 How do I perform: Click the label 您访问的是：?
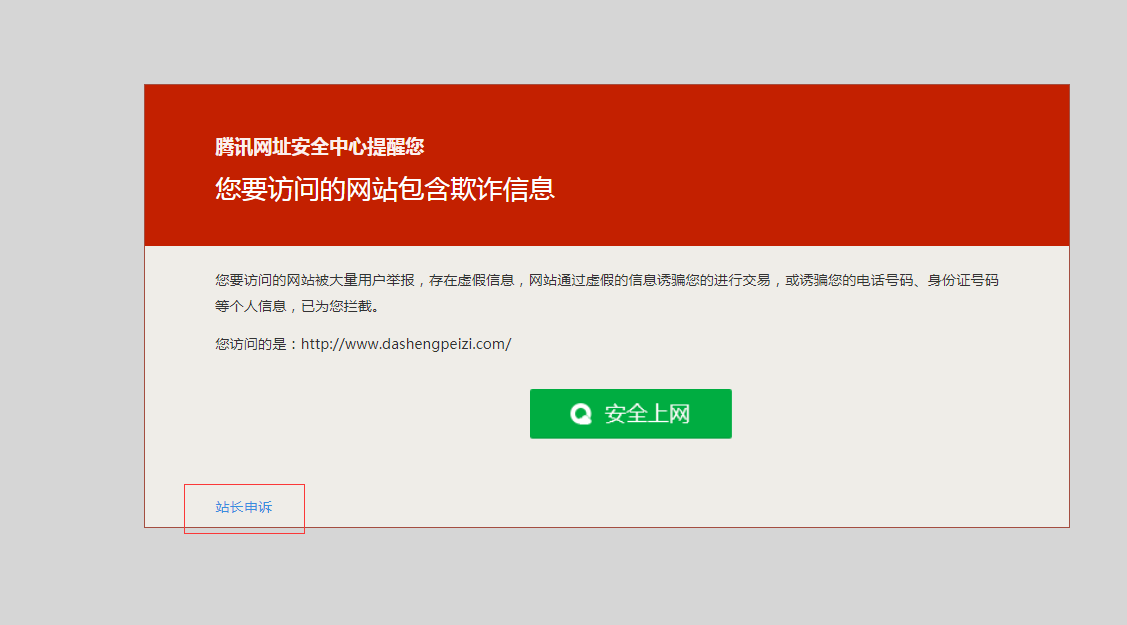(x=257, y=344)
